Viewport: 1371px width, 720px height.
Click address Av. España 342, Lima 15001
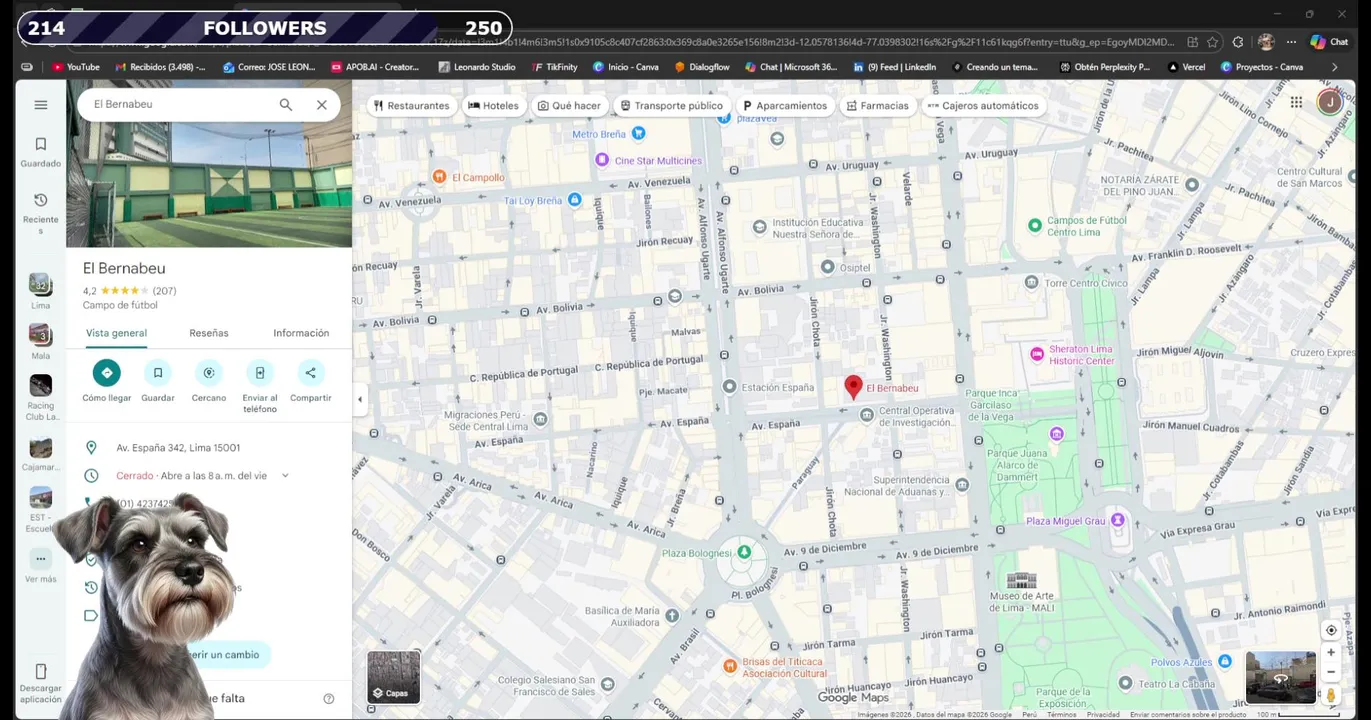click(x=178, y=448)
